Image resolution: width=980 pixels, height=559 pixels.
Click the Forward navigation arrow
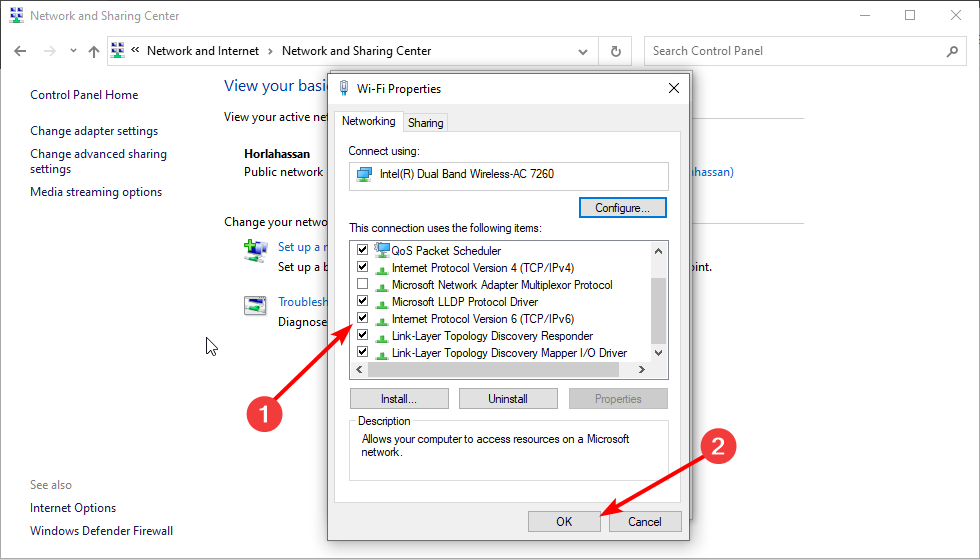pyautogui.click(x=49, y=51)
